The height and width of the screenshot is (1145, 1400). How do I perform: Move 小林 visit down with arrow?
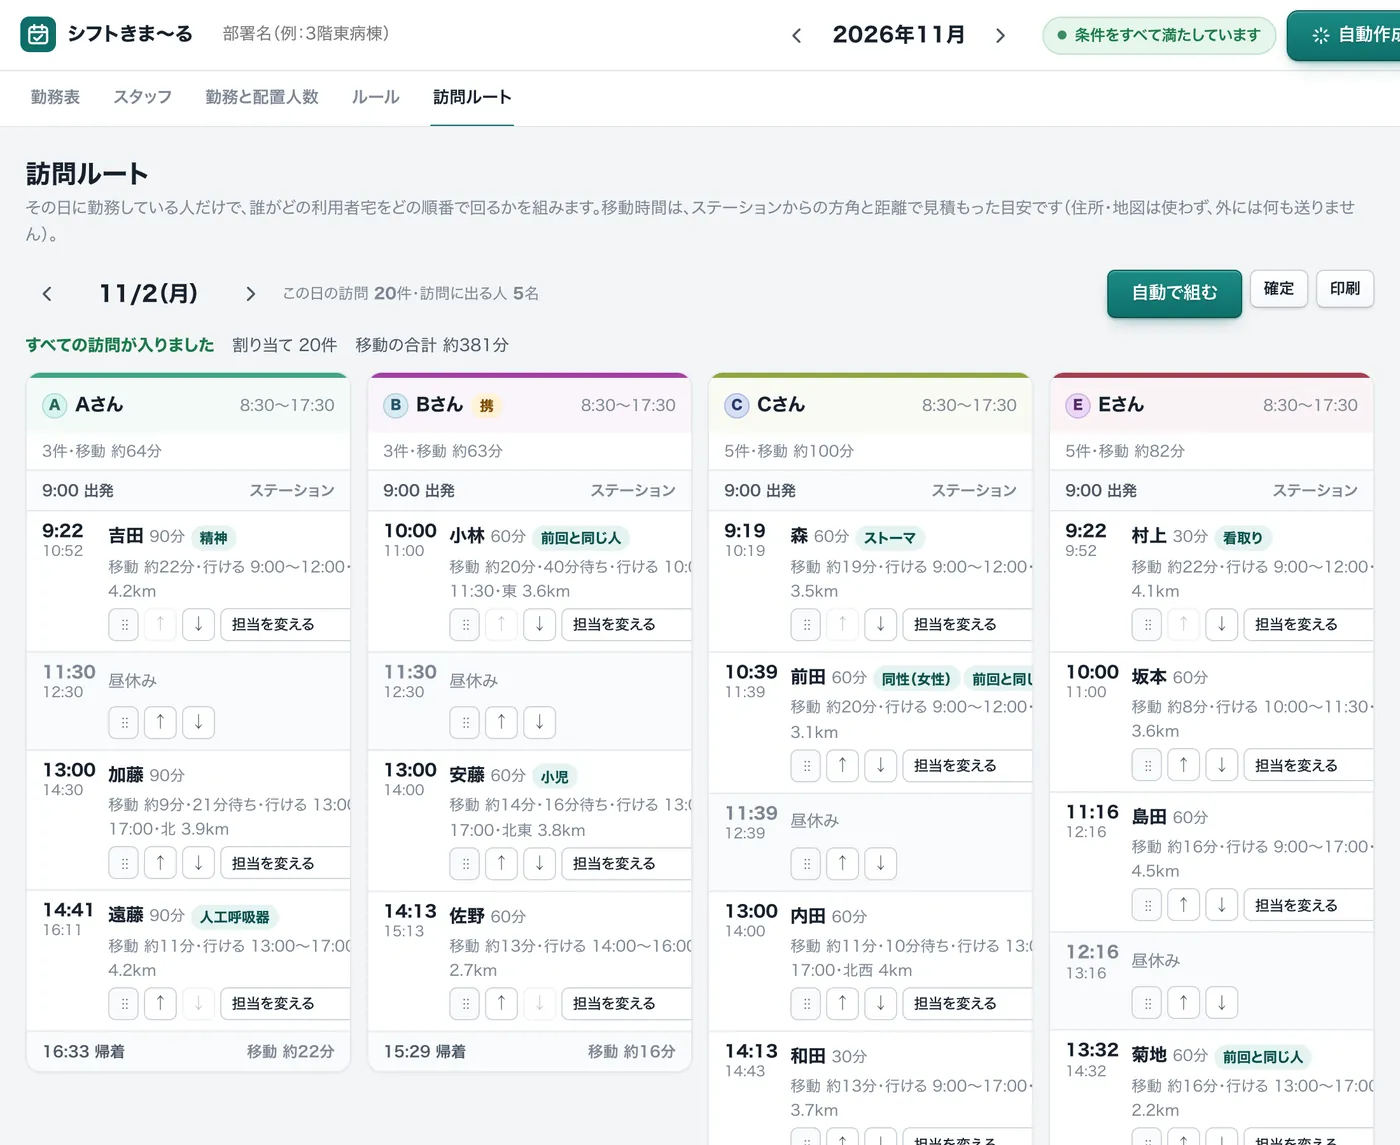tap(539, 624)
